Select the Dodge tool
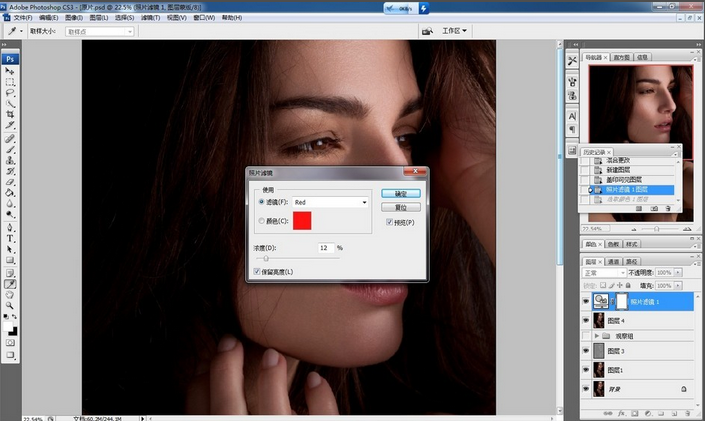The image size is (705, 421). coord(9,215)
